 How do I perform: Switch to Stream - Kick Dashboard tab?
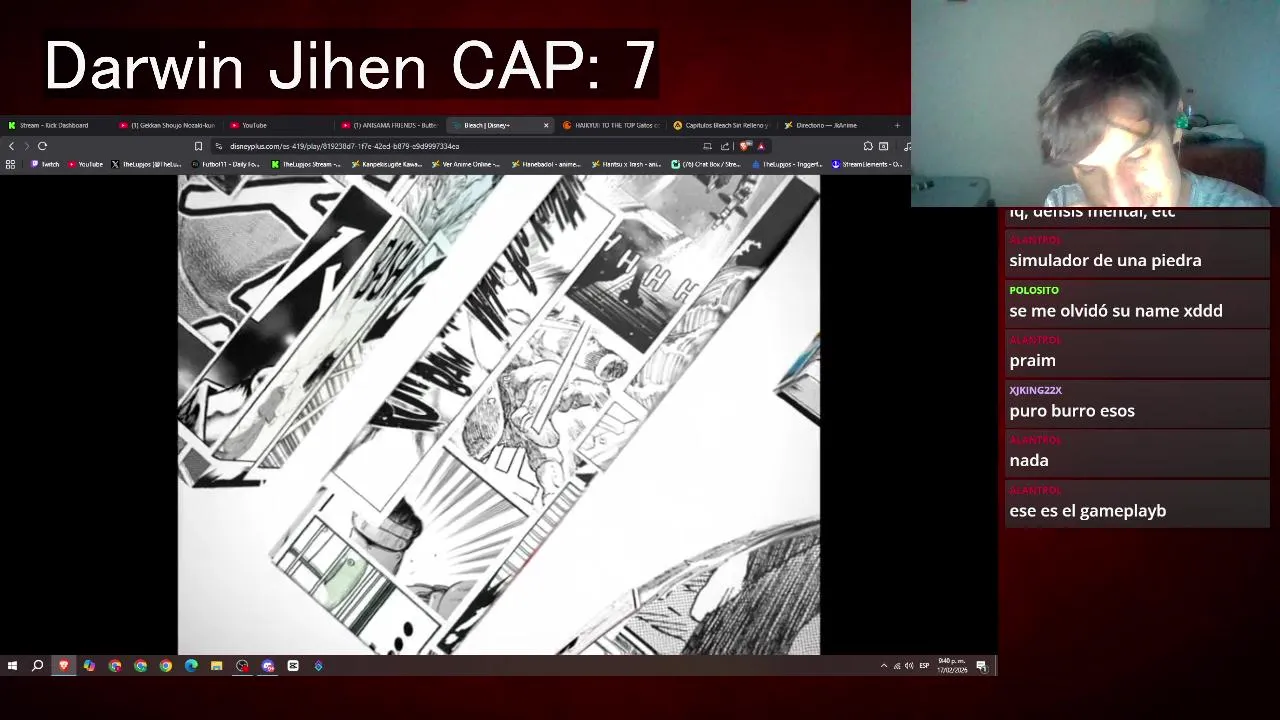(55, 125)
